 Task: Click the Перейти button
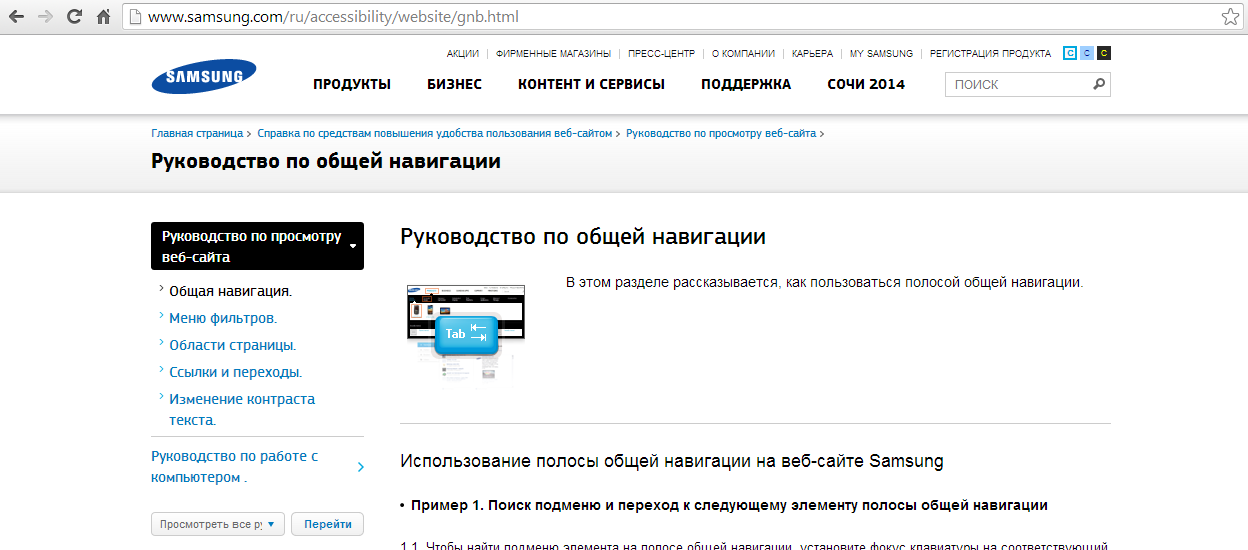[328, 524]
